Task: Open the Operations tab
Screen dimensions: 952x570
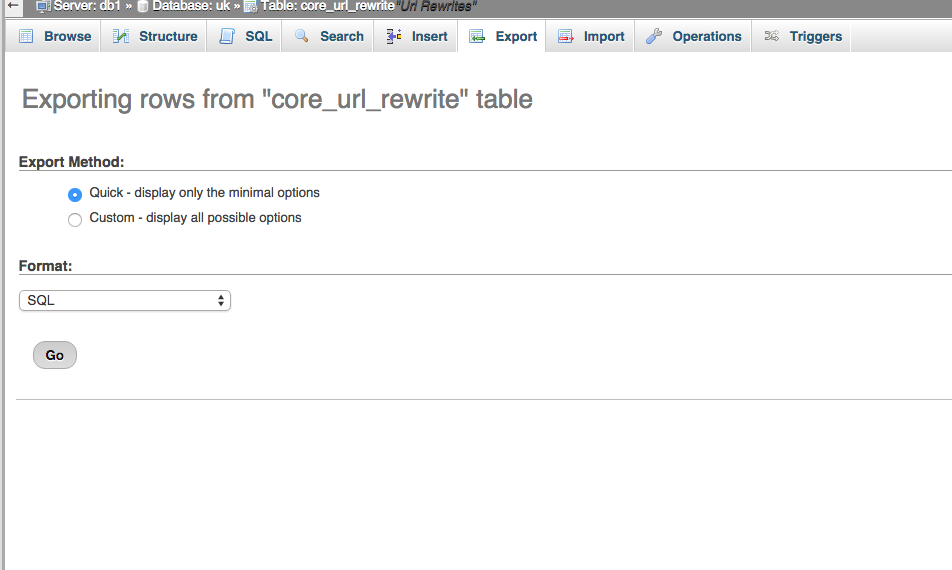Action: tap(693, 36)
